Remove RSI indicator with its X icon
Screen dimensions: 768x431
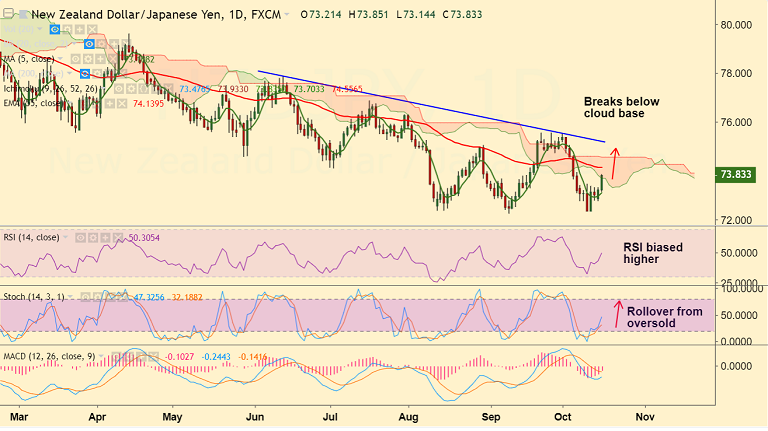click(118, 238)
